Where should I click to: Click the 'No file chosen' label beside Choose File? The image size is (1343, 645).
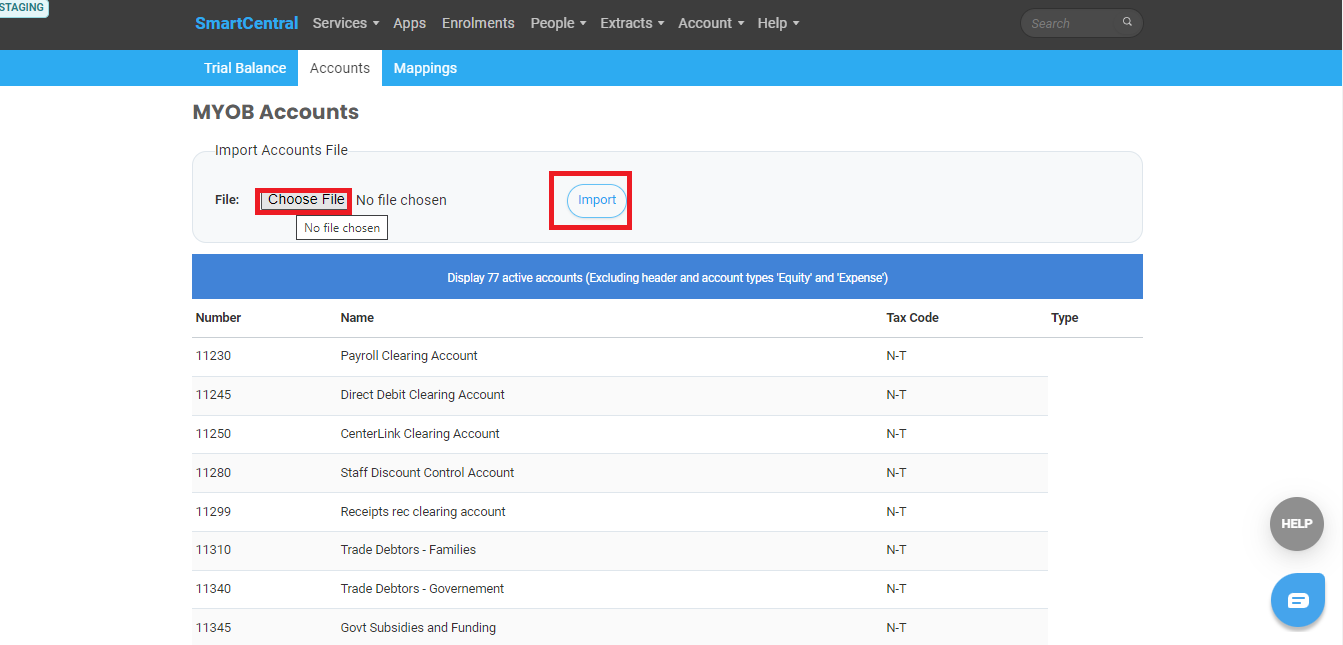click(401, 200)
